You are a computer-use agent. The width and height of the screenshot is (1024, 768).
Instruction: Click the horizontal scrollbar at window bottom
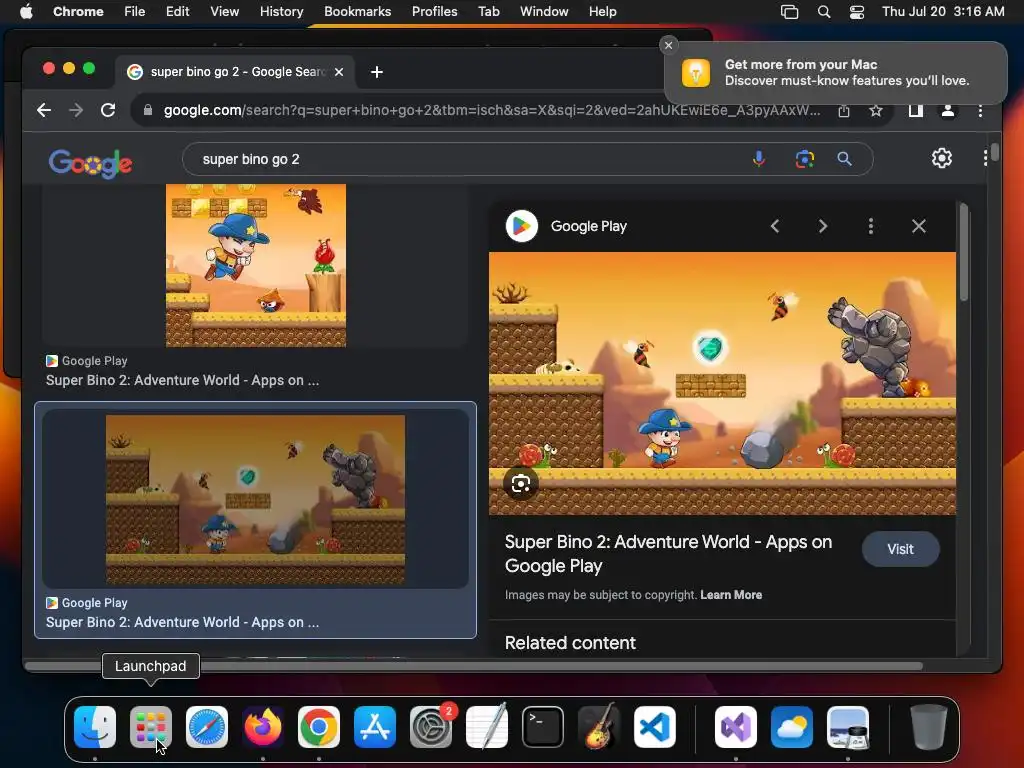473,666
